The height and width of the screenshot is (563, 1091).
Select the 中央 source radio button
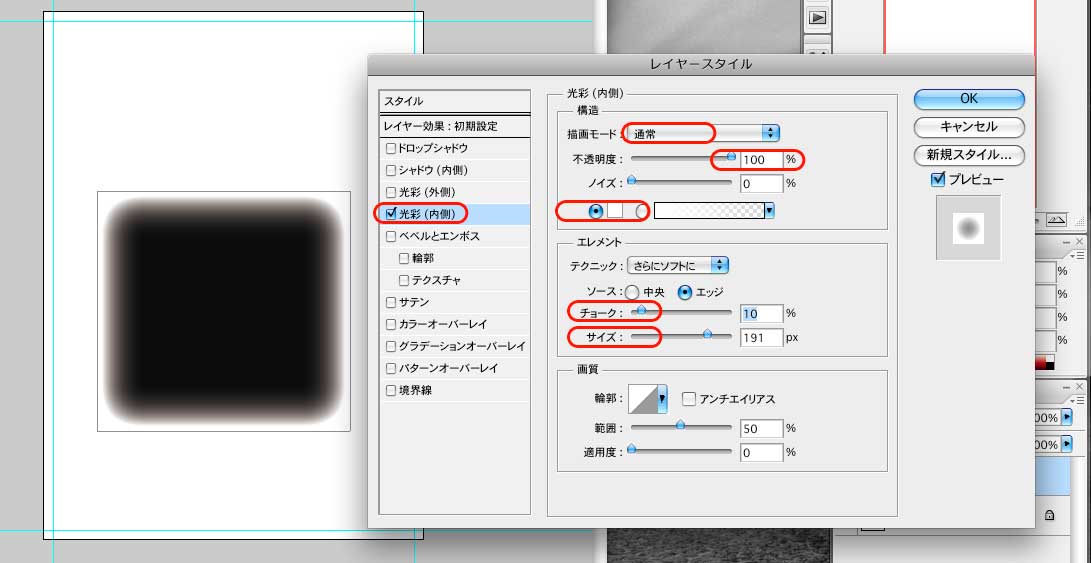tap(632, 292)
